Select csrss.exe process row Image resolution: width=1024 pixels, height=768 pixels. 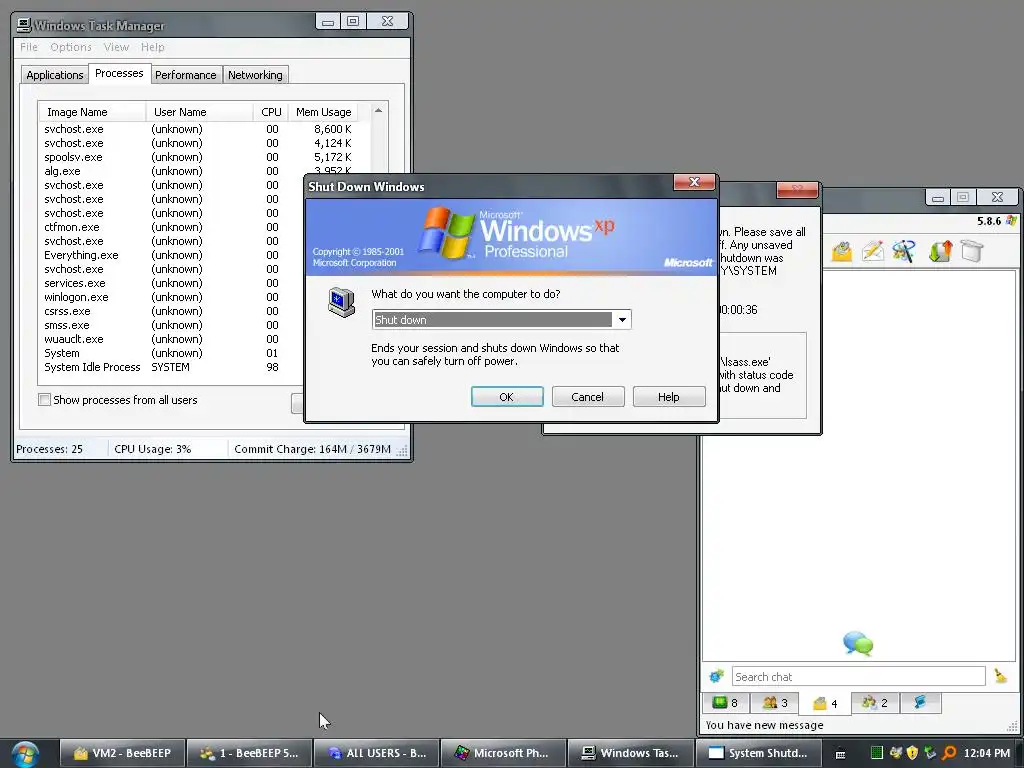coord(171,312)
